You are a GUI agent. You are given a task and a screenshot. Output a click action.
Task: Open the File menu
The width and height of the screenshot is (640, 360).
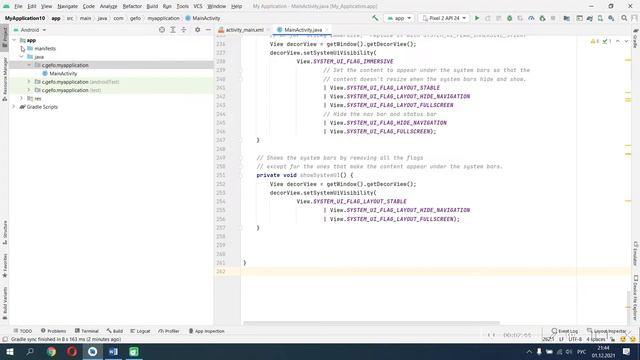click(18, 6)
